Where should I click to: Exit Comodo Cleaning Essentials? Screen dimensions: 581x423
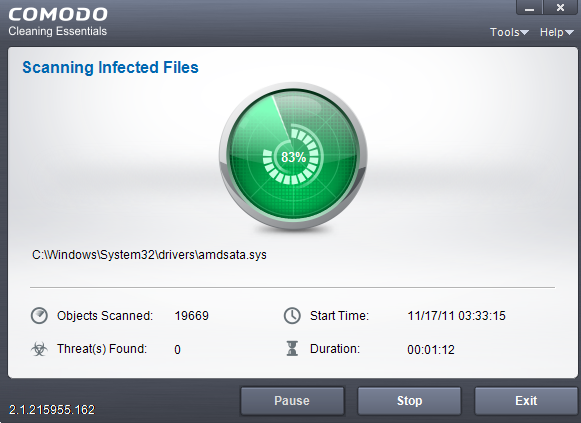(526, 401)
